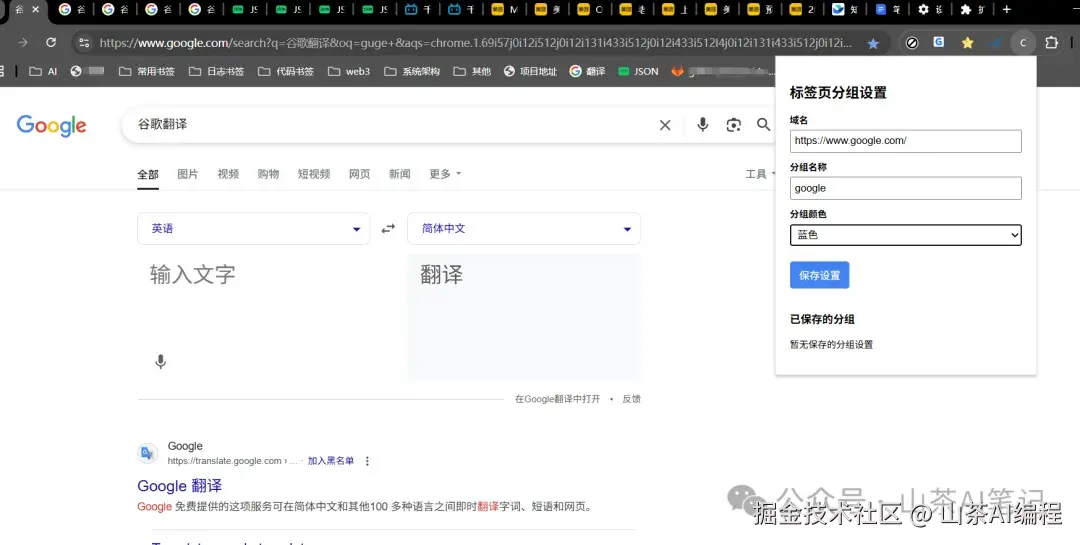Open the 代码书签 bookmarks folder

click(286, 71)
